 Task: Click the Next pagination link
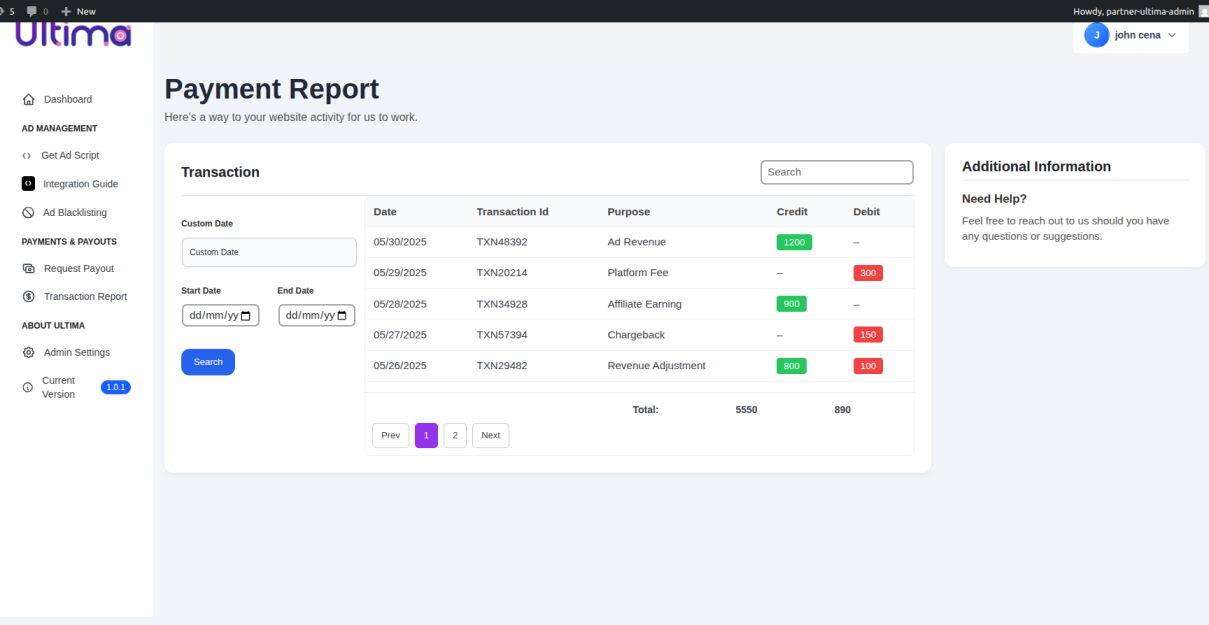click(490, 435)
